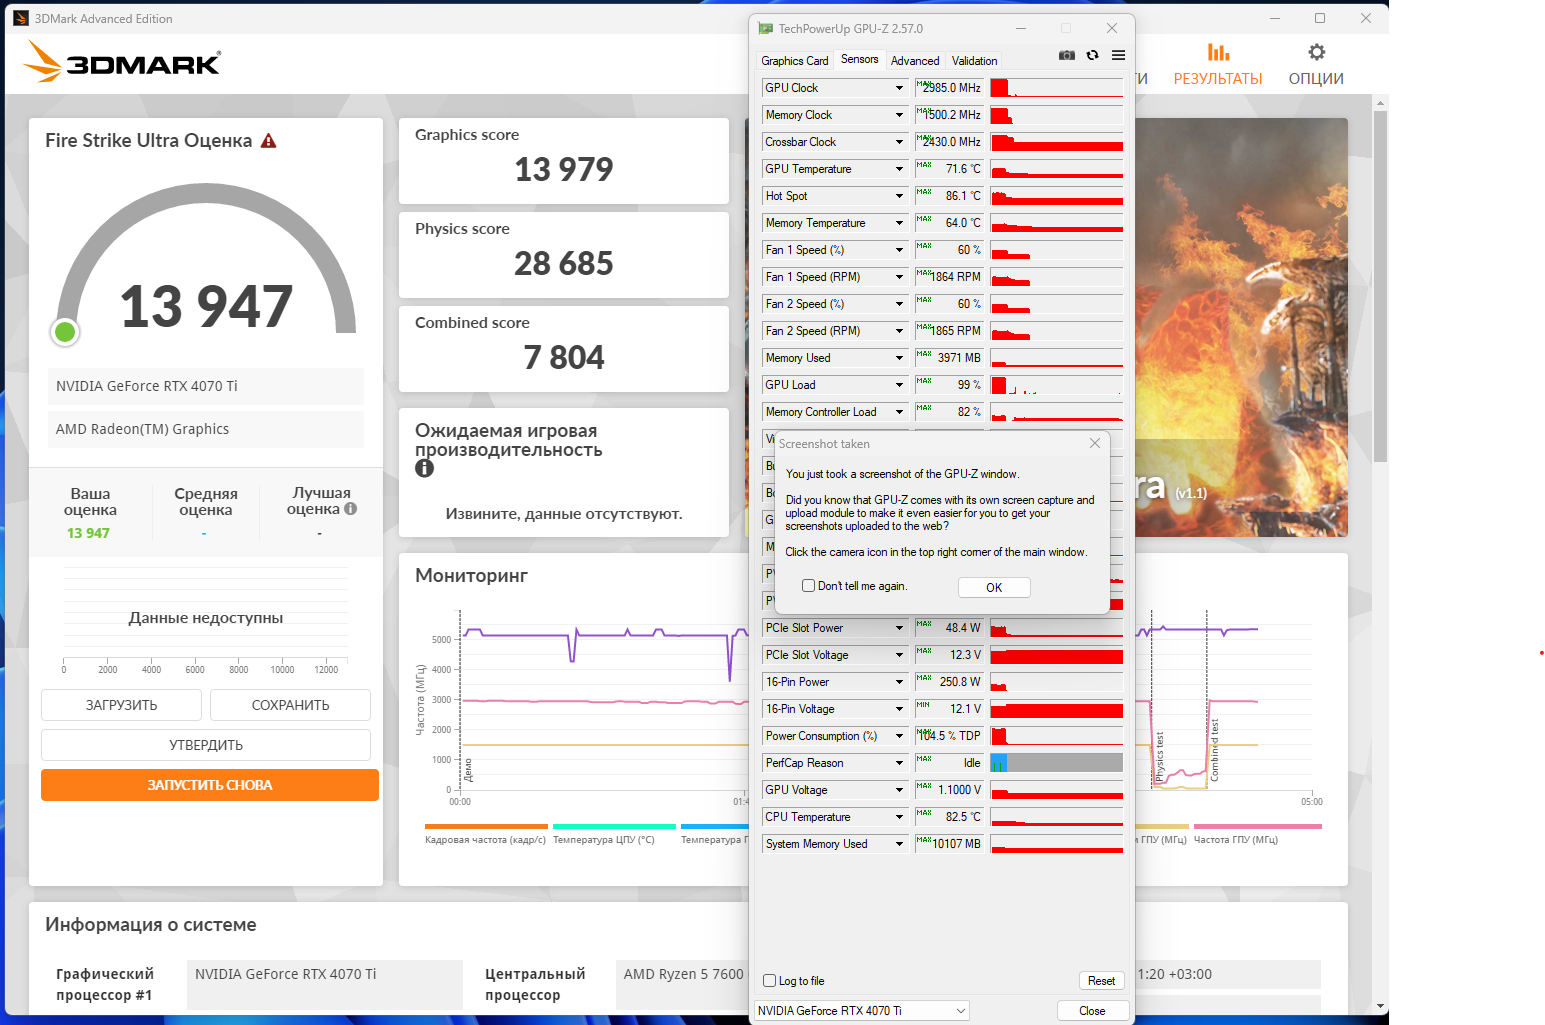The image size is (1545, 1025).
Task: Open the PCIe Slot Voltage dropdown
Action: click(899, 655)
